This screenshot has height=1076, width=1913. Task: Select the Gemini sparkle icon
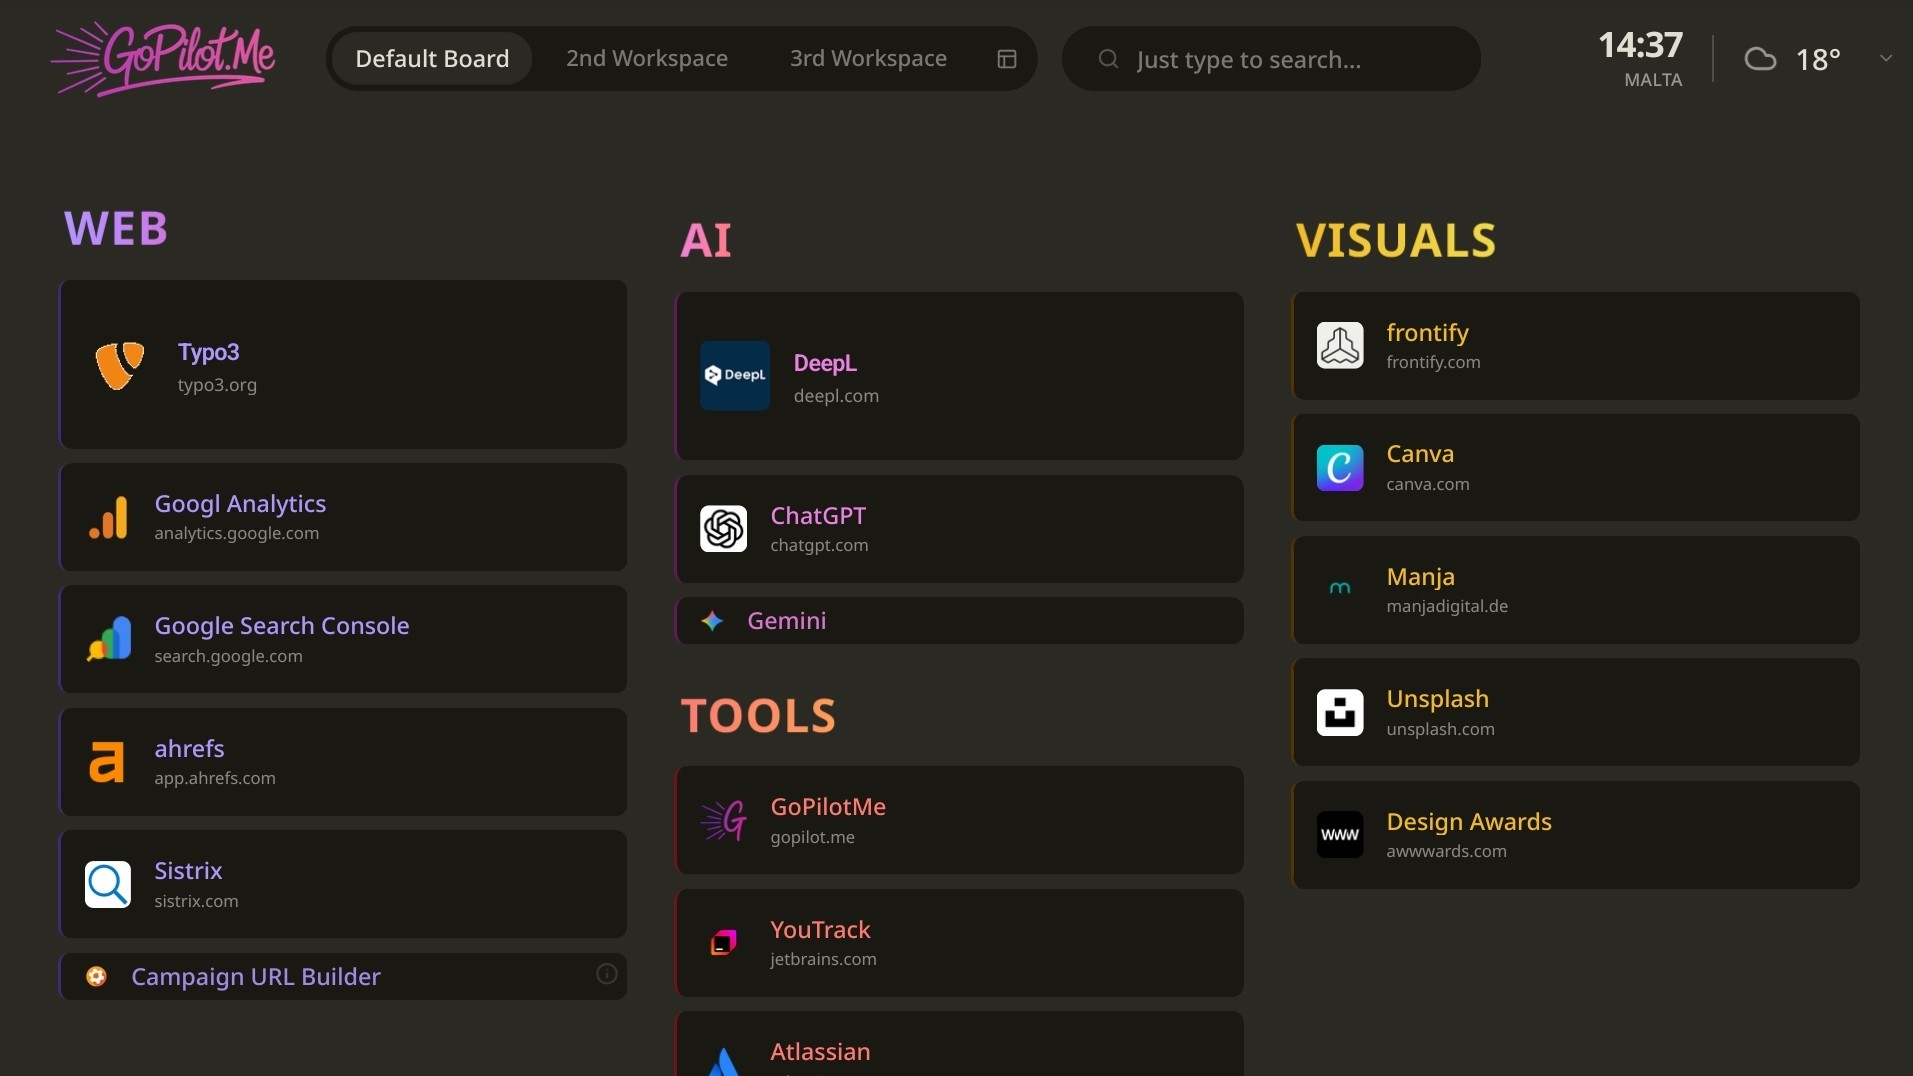pos(711,620)
